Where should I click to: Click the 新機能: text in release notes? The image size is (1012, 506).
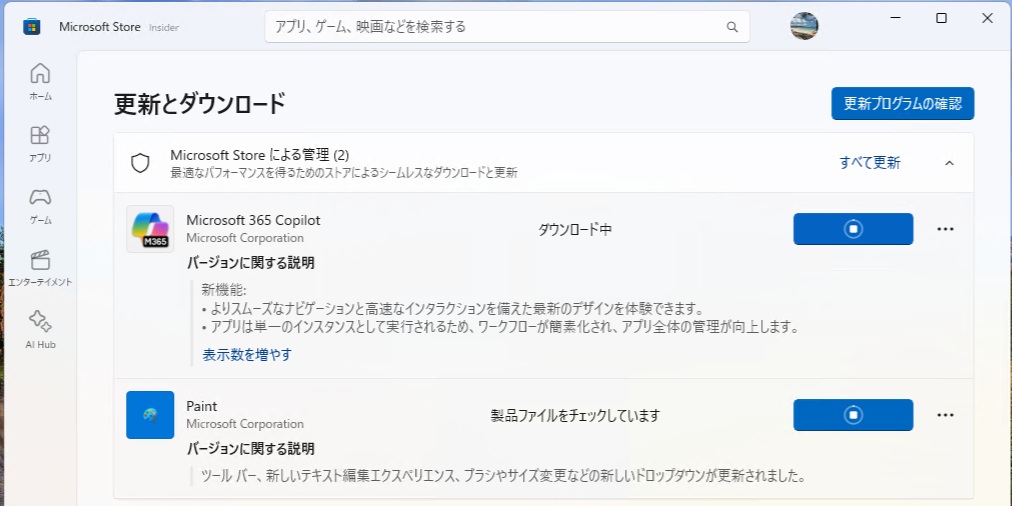[224, 290]
